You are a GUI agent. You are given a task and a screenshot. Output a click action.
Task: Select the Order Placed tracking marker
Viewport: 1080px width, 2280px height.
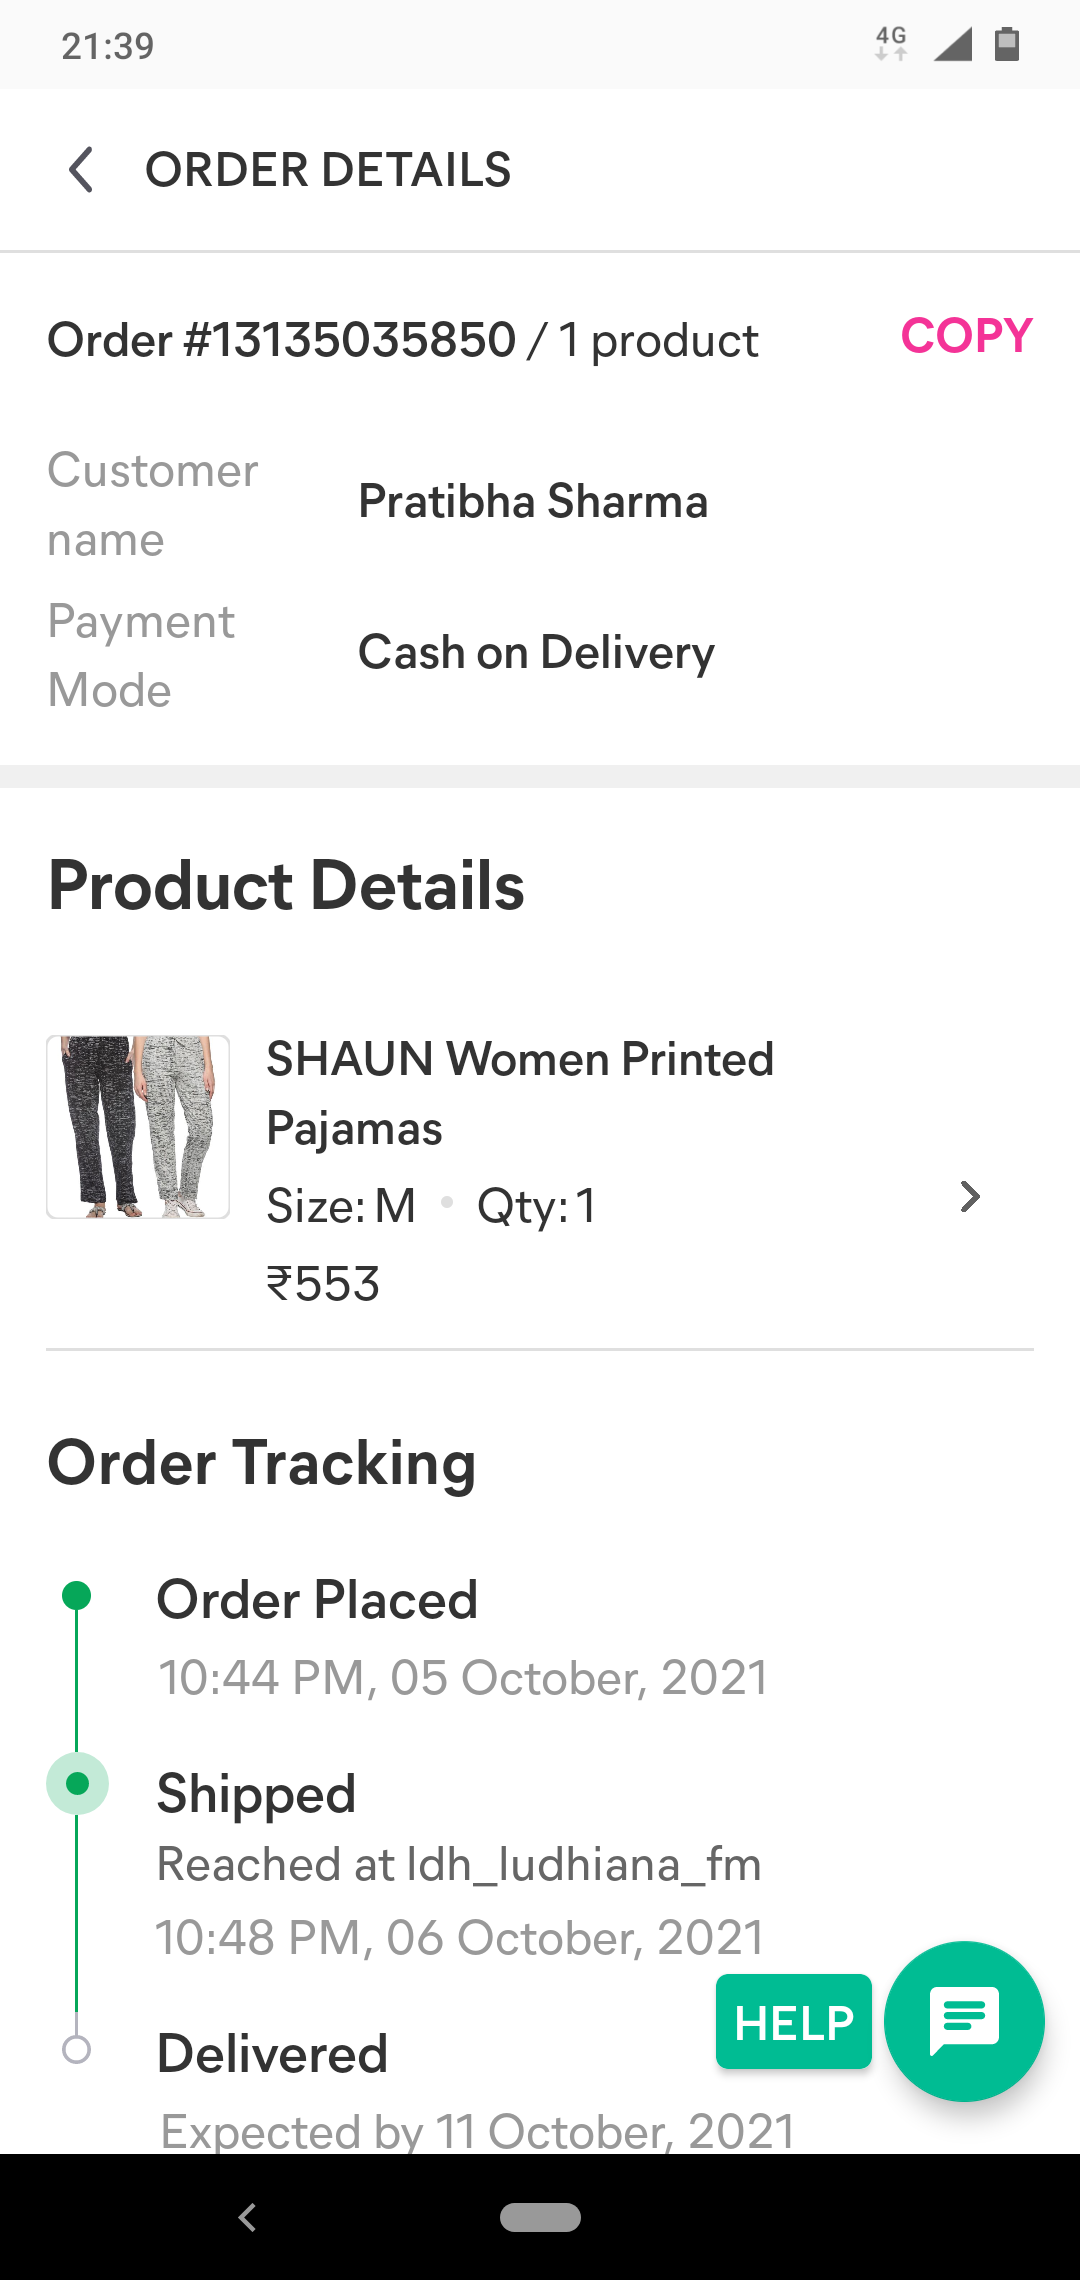(x=77, y=1595)
